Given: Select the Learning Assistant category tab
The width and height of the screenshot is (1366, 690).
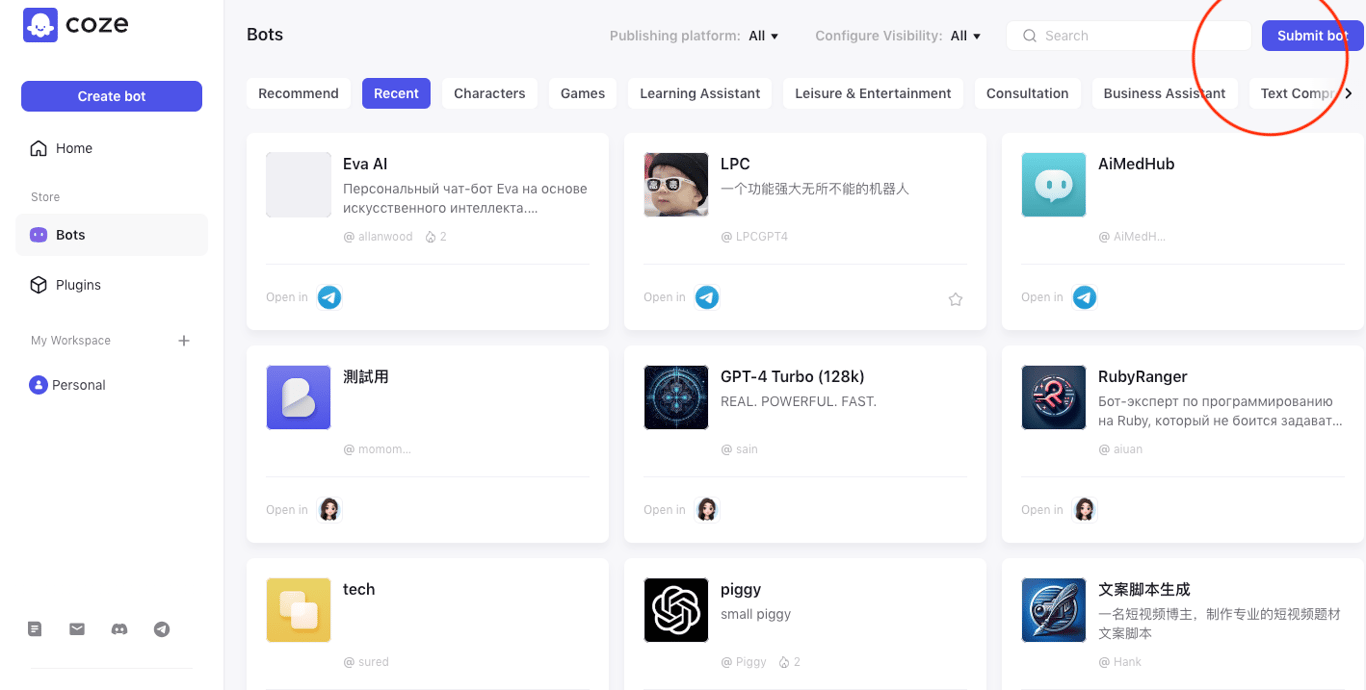Looking at the screenshot, I should [x=700, y=93].
